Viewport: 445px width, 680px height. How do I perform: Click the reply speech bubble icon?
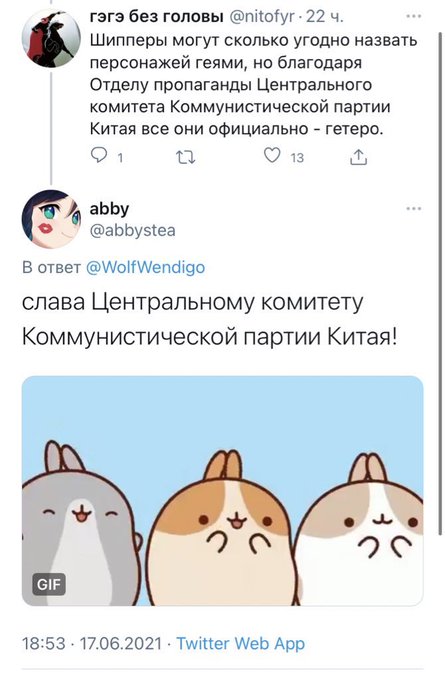[x=98, y=156]
